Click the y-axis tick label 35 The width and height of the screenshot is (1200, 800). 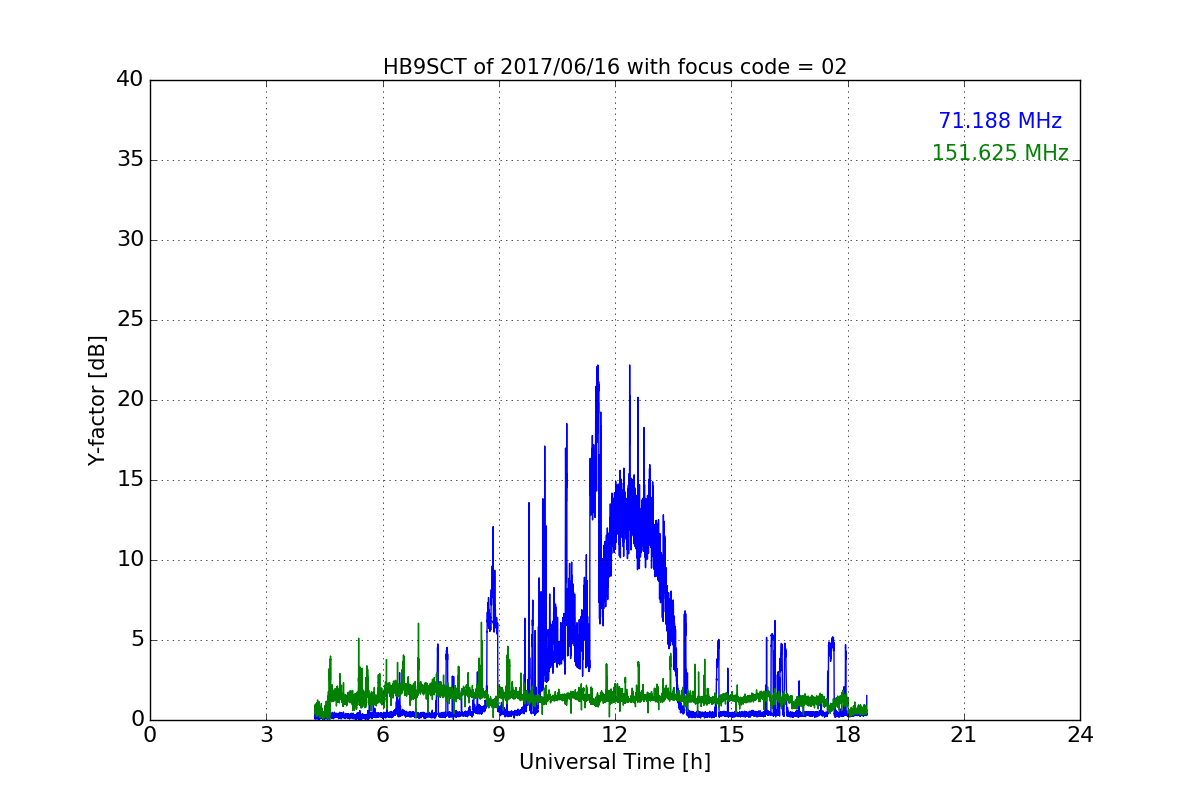point(130,160)
